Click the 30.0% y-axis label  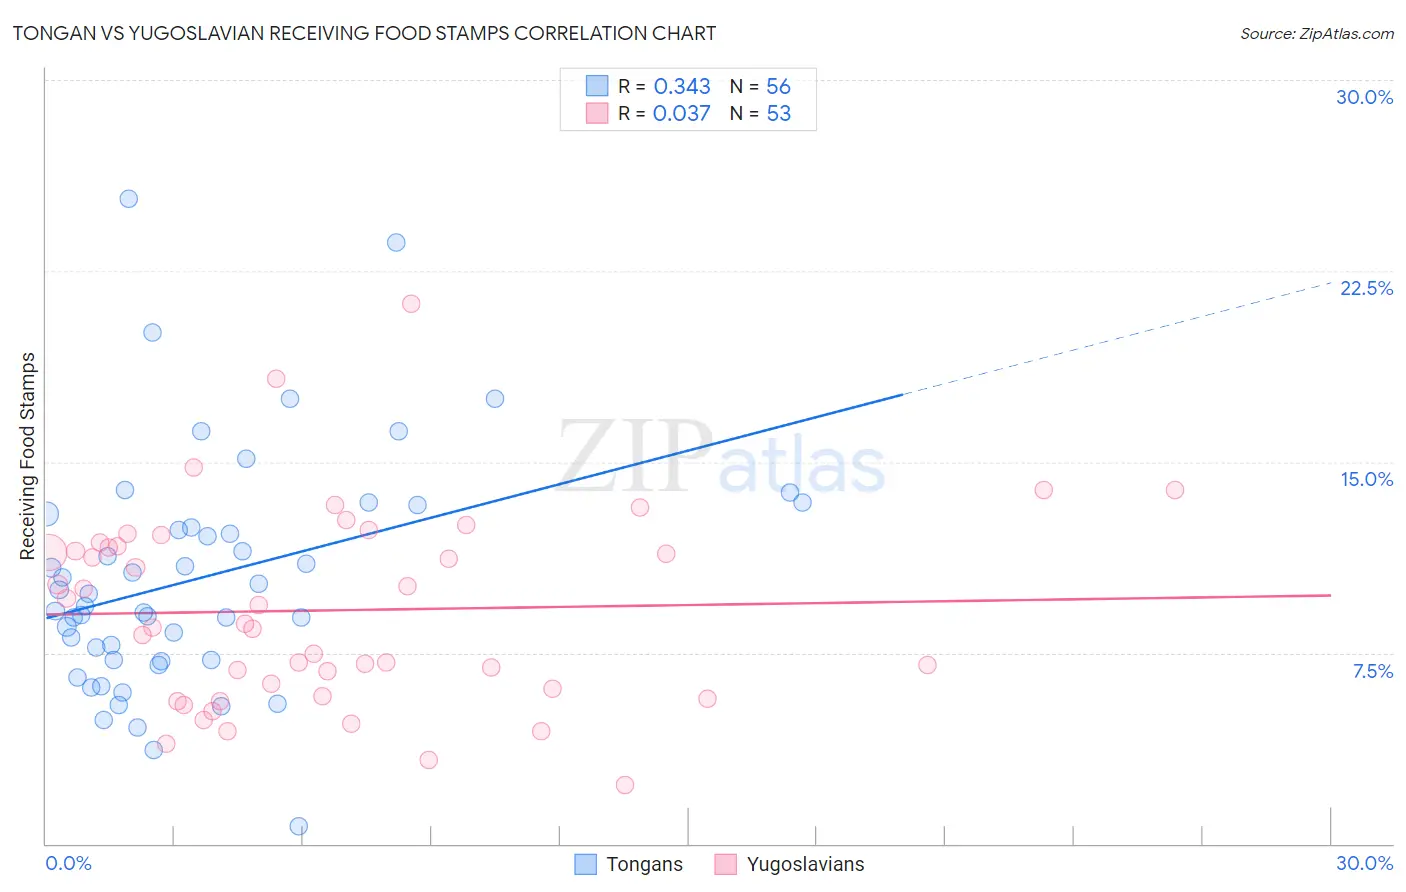1365,97
